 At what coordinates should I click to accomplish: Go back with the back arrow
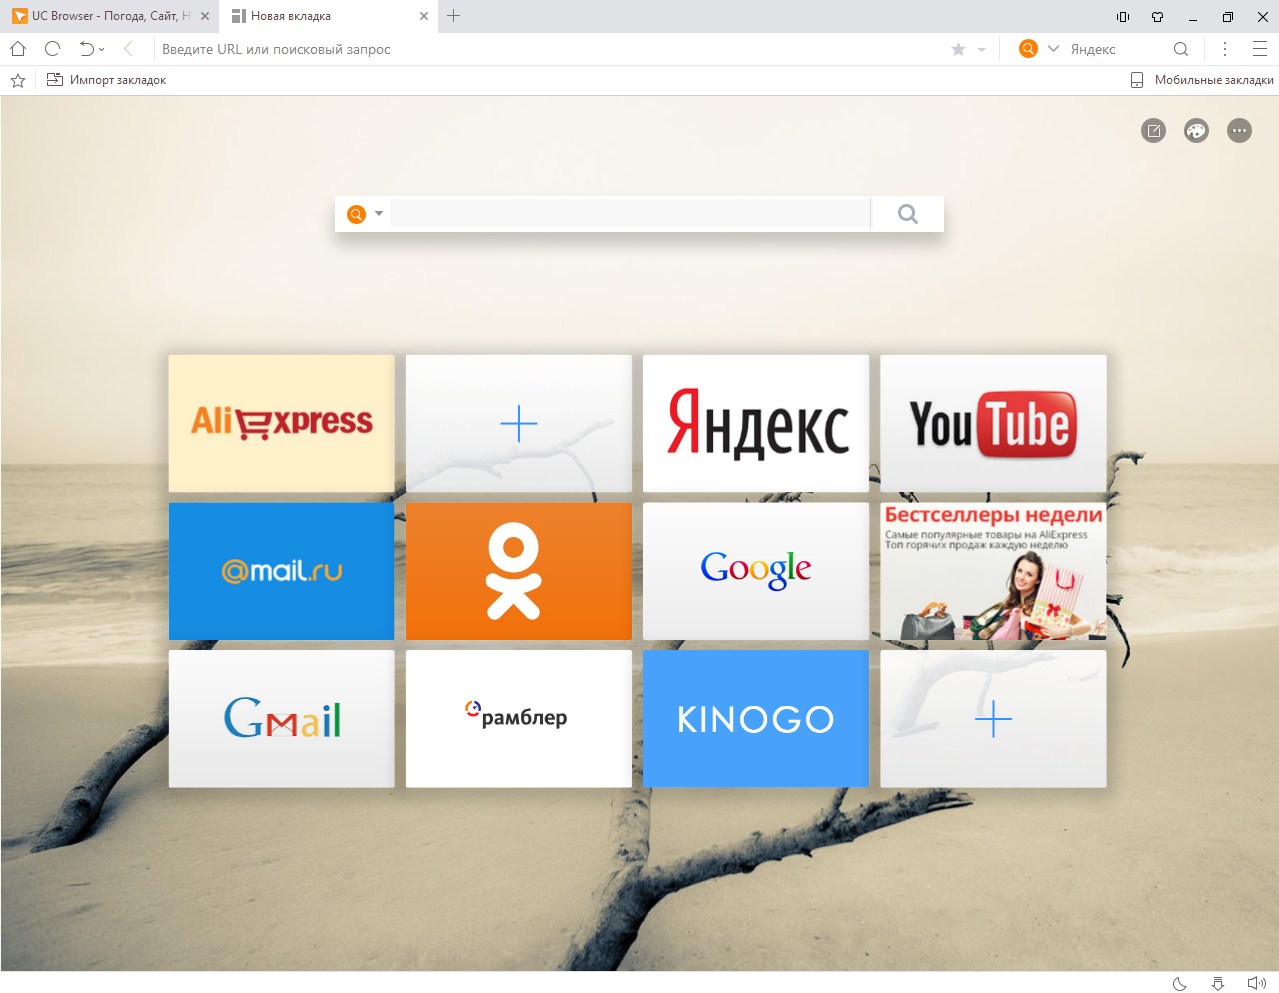coord(128,49)
